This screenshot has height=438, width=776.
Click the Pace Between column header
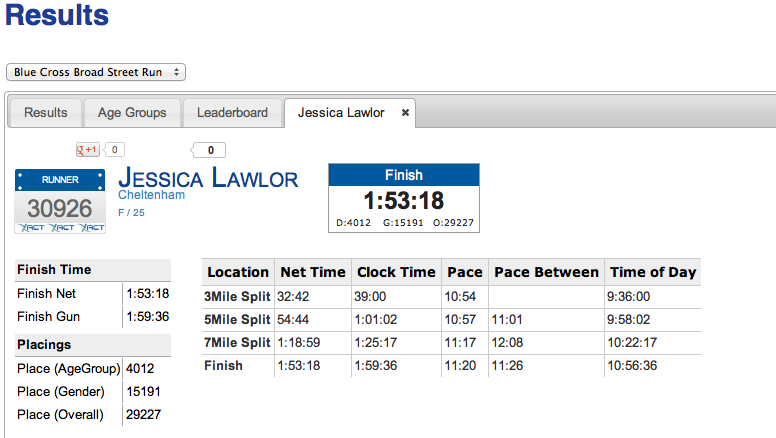[546, 272]
